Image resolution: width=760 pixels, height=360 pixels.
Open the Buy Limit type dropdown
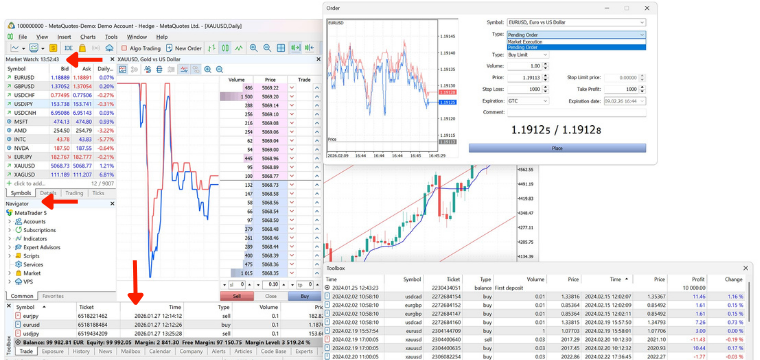tap(528, 55)
